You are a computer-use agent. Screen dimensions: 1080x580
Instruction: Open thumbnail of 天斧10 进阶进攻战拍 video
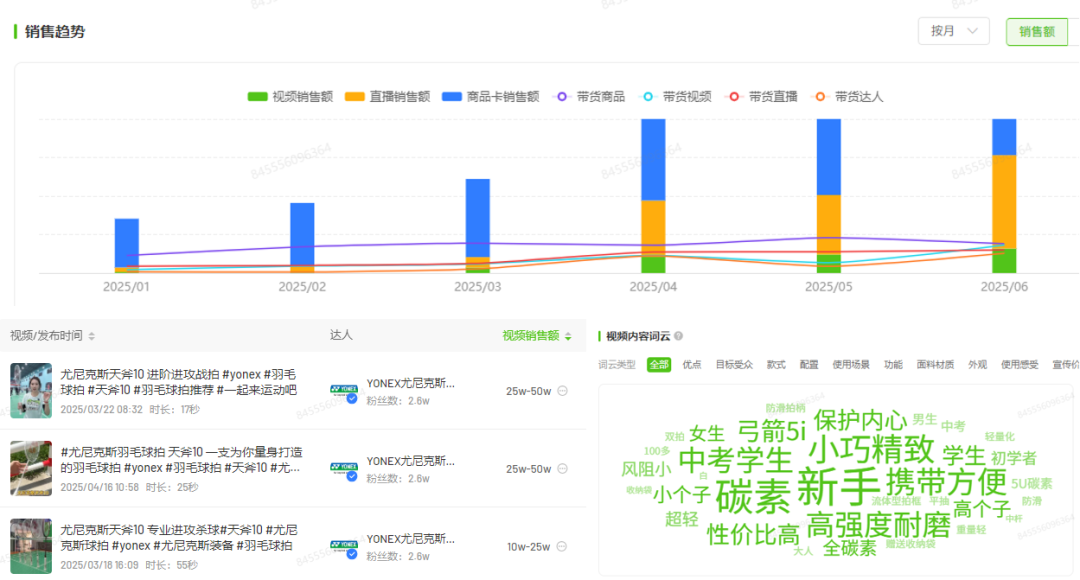(x=31, y=391)
